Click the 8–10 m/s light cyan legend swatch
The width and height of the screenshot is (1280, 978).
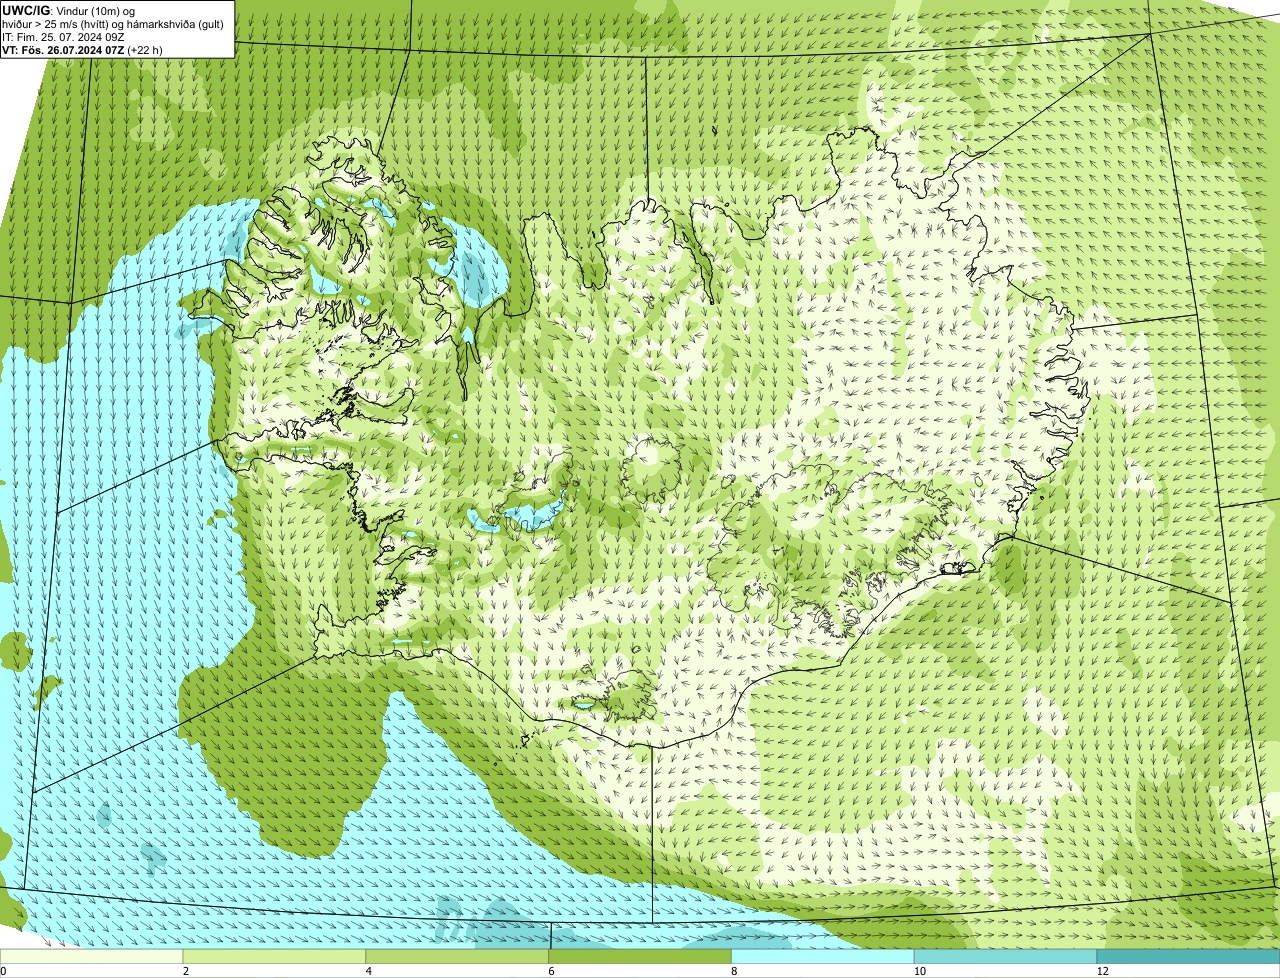pyautogui.click(x=824, y=956)
